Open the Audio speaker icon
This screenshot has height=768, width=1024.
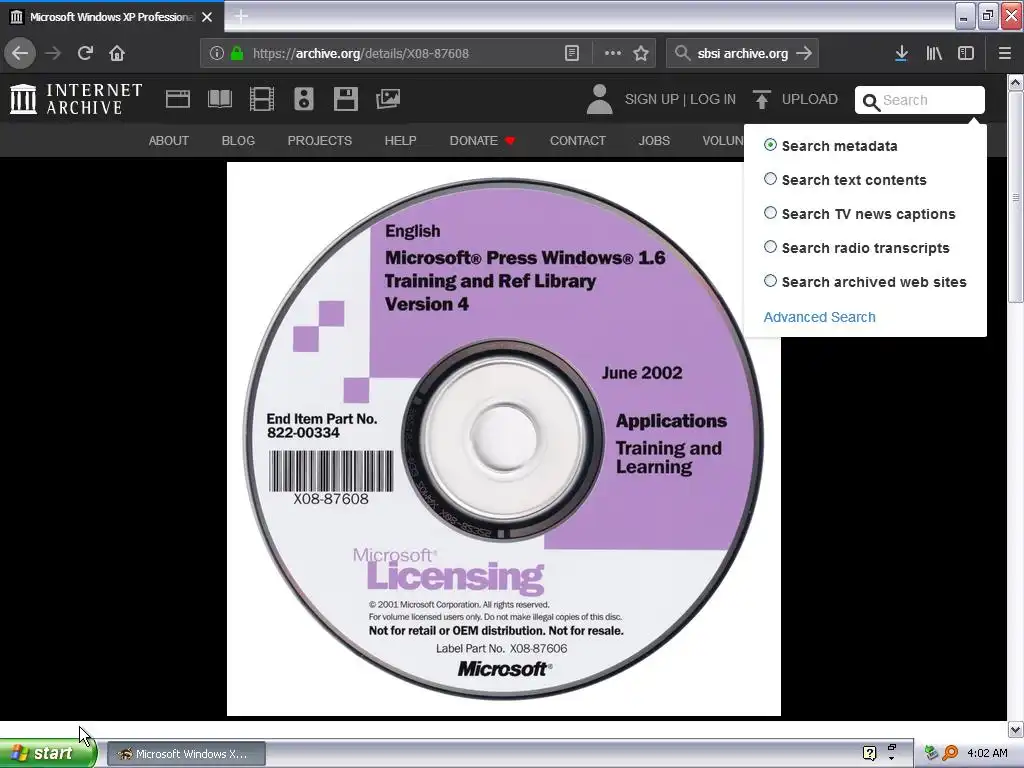tap(304, 99)
